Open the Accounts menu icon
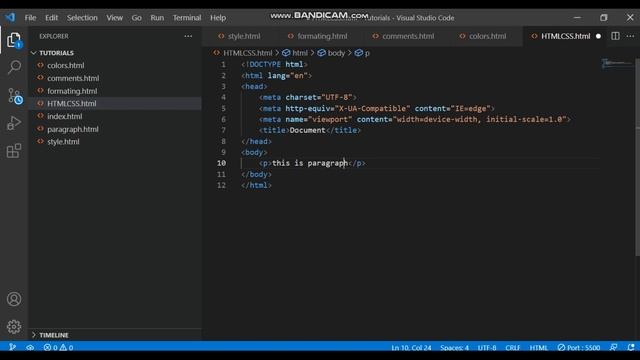This screenshot has width=640, height=360. [14, 299]
